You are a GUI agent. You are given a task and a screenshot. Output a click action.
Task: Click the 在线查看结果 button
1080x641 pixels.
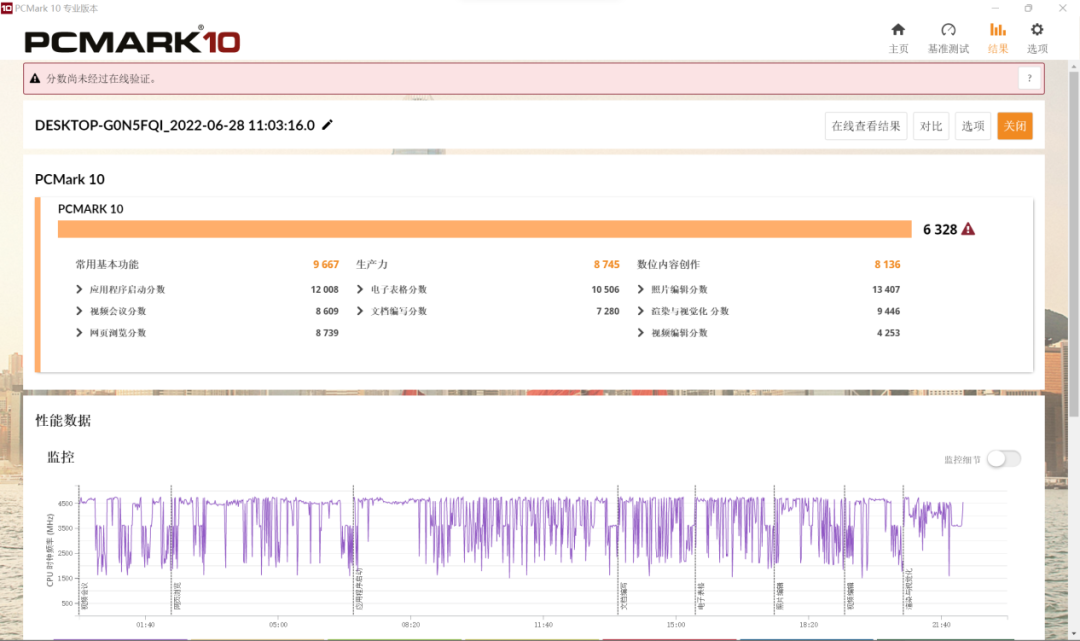pos(866,126)
